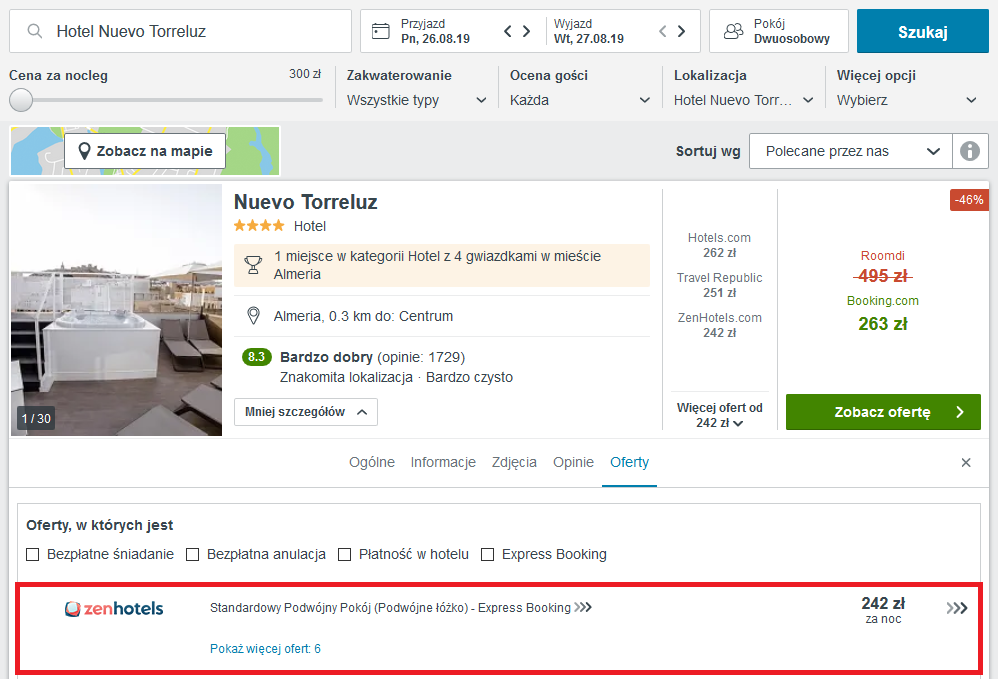Click the trophy icon in ranking banner
This screenshot has height=679, width=998.
pyautogui.click(x=253, y=265)
